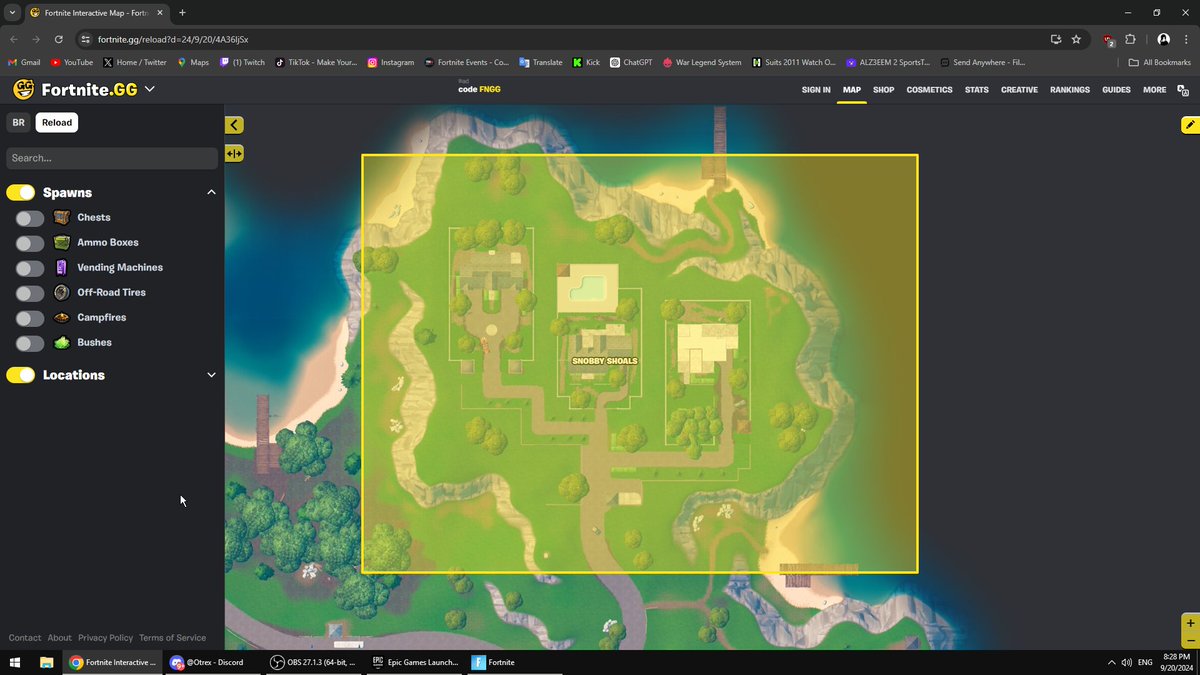Click the Chrome address bar URL
This screenshot has height=675, width=1200.
tap(173, 39)
